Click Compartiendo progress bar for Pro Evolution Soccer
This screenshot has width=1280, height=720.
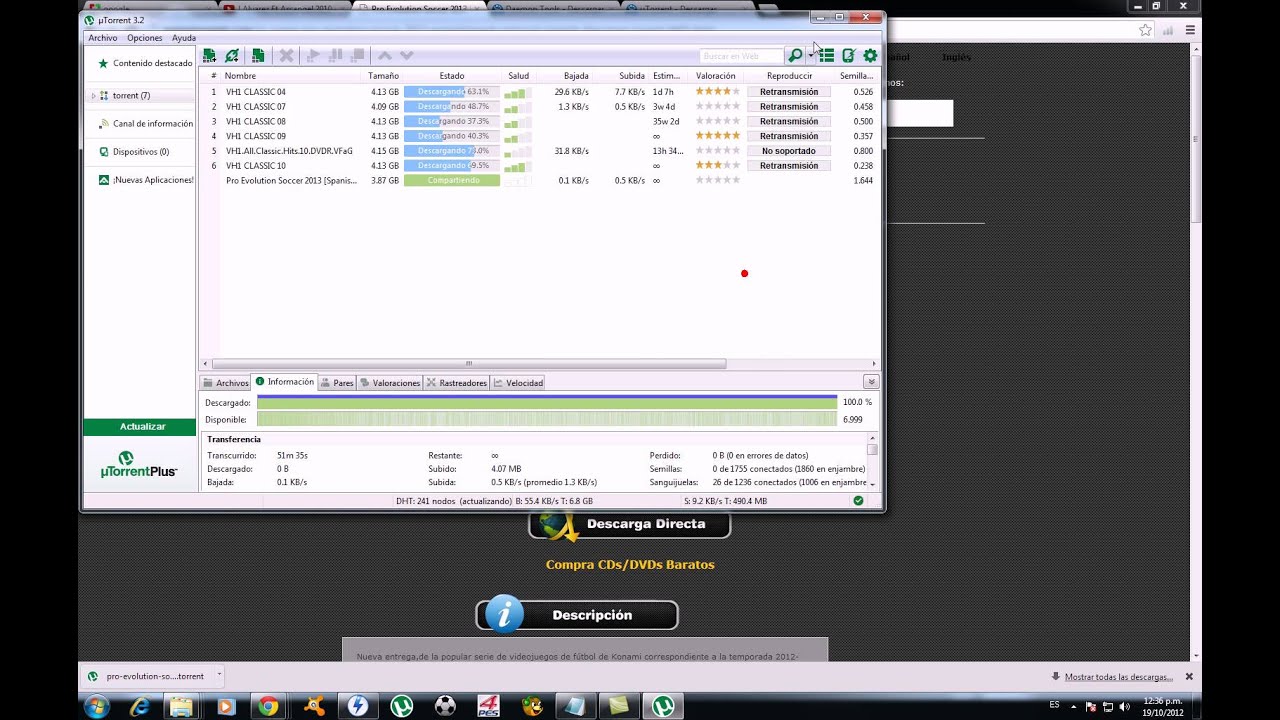pos(452,181)
